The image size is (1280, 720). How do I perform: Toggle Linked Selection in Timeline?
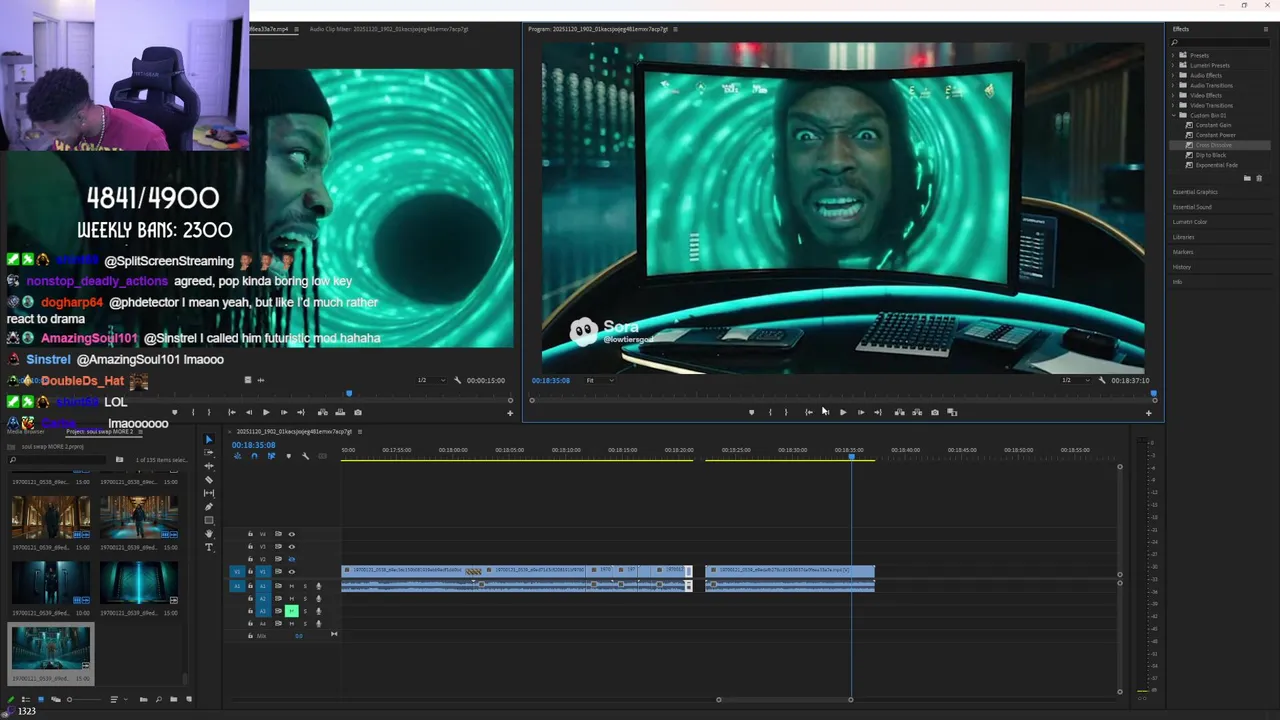271,456
